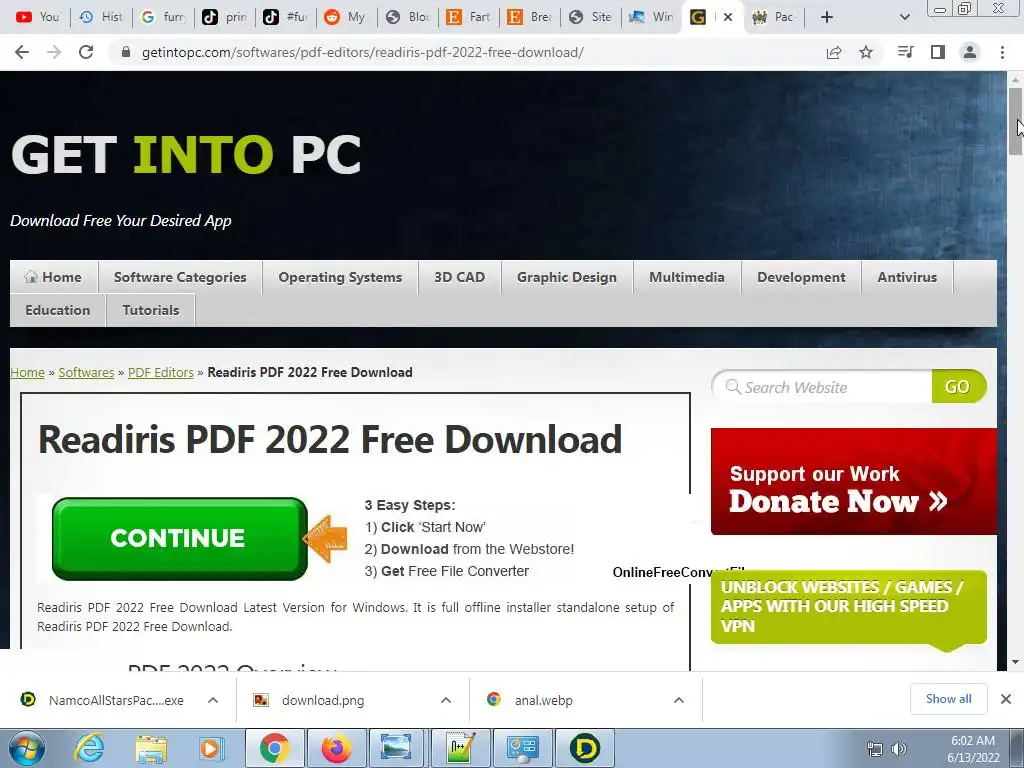
Task: View site info via padlock icon
Action: [126, 52]
